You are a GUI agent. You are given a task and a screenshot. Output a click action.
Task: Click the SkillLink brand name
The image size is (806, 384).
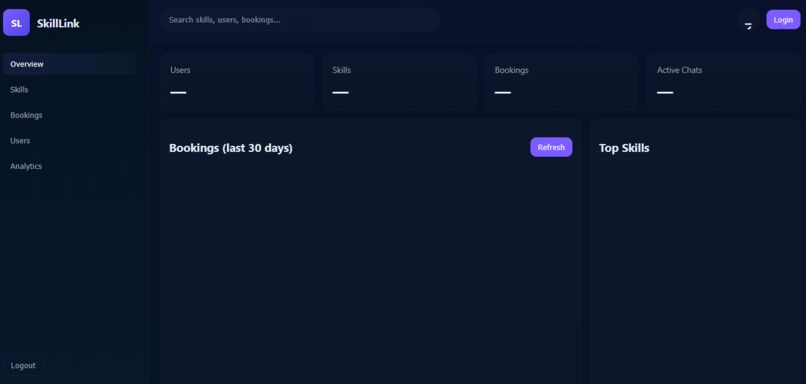(x=58, y=23)
